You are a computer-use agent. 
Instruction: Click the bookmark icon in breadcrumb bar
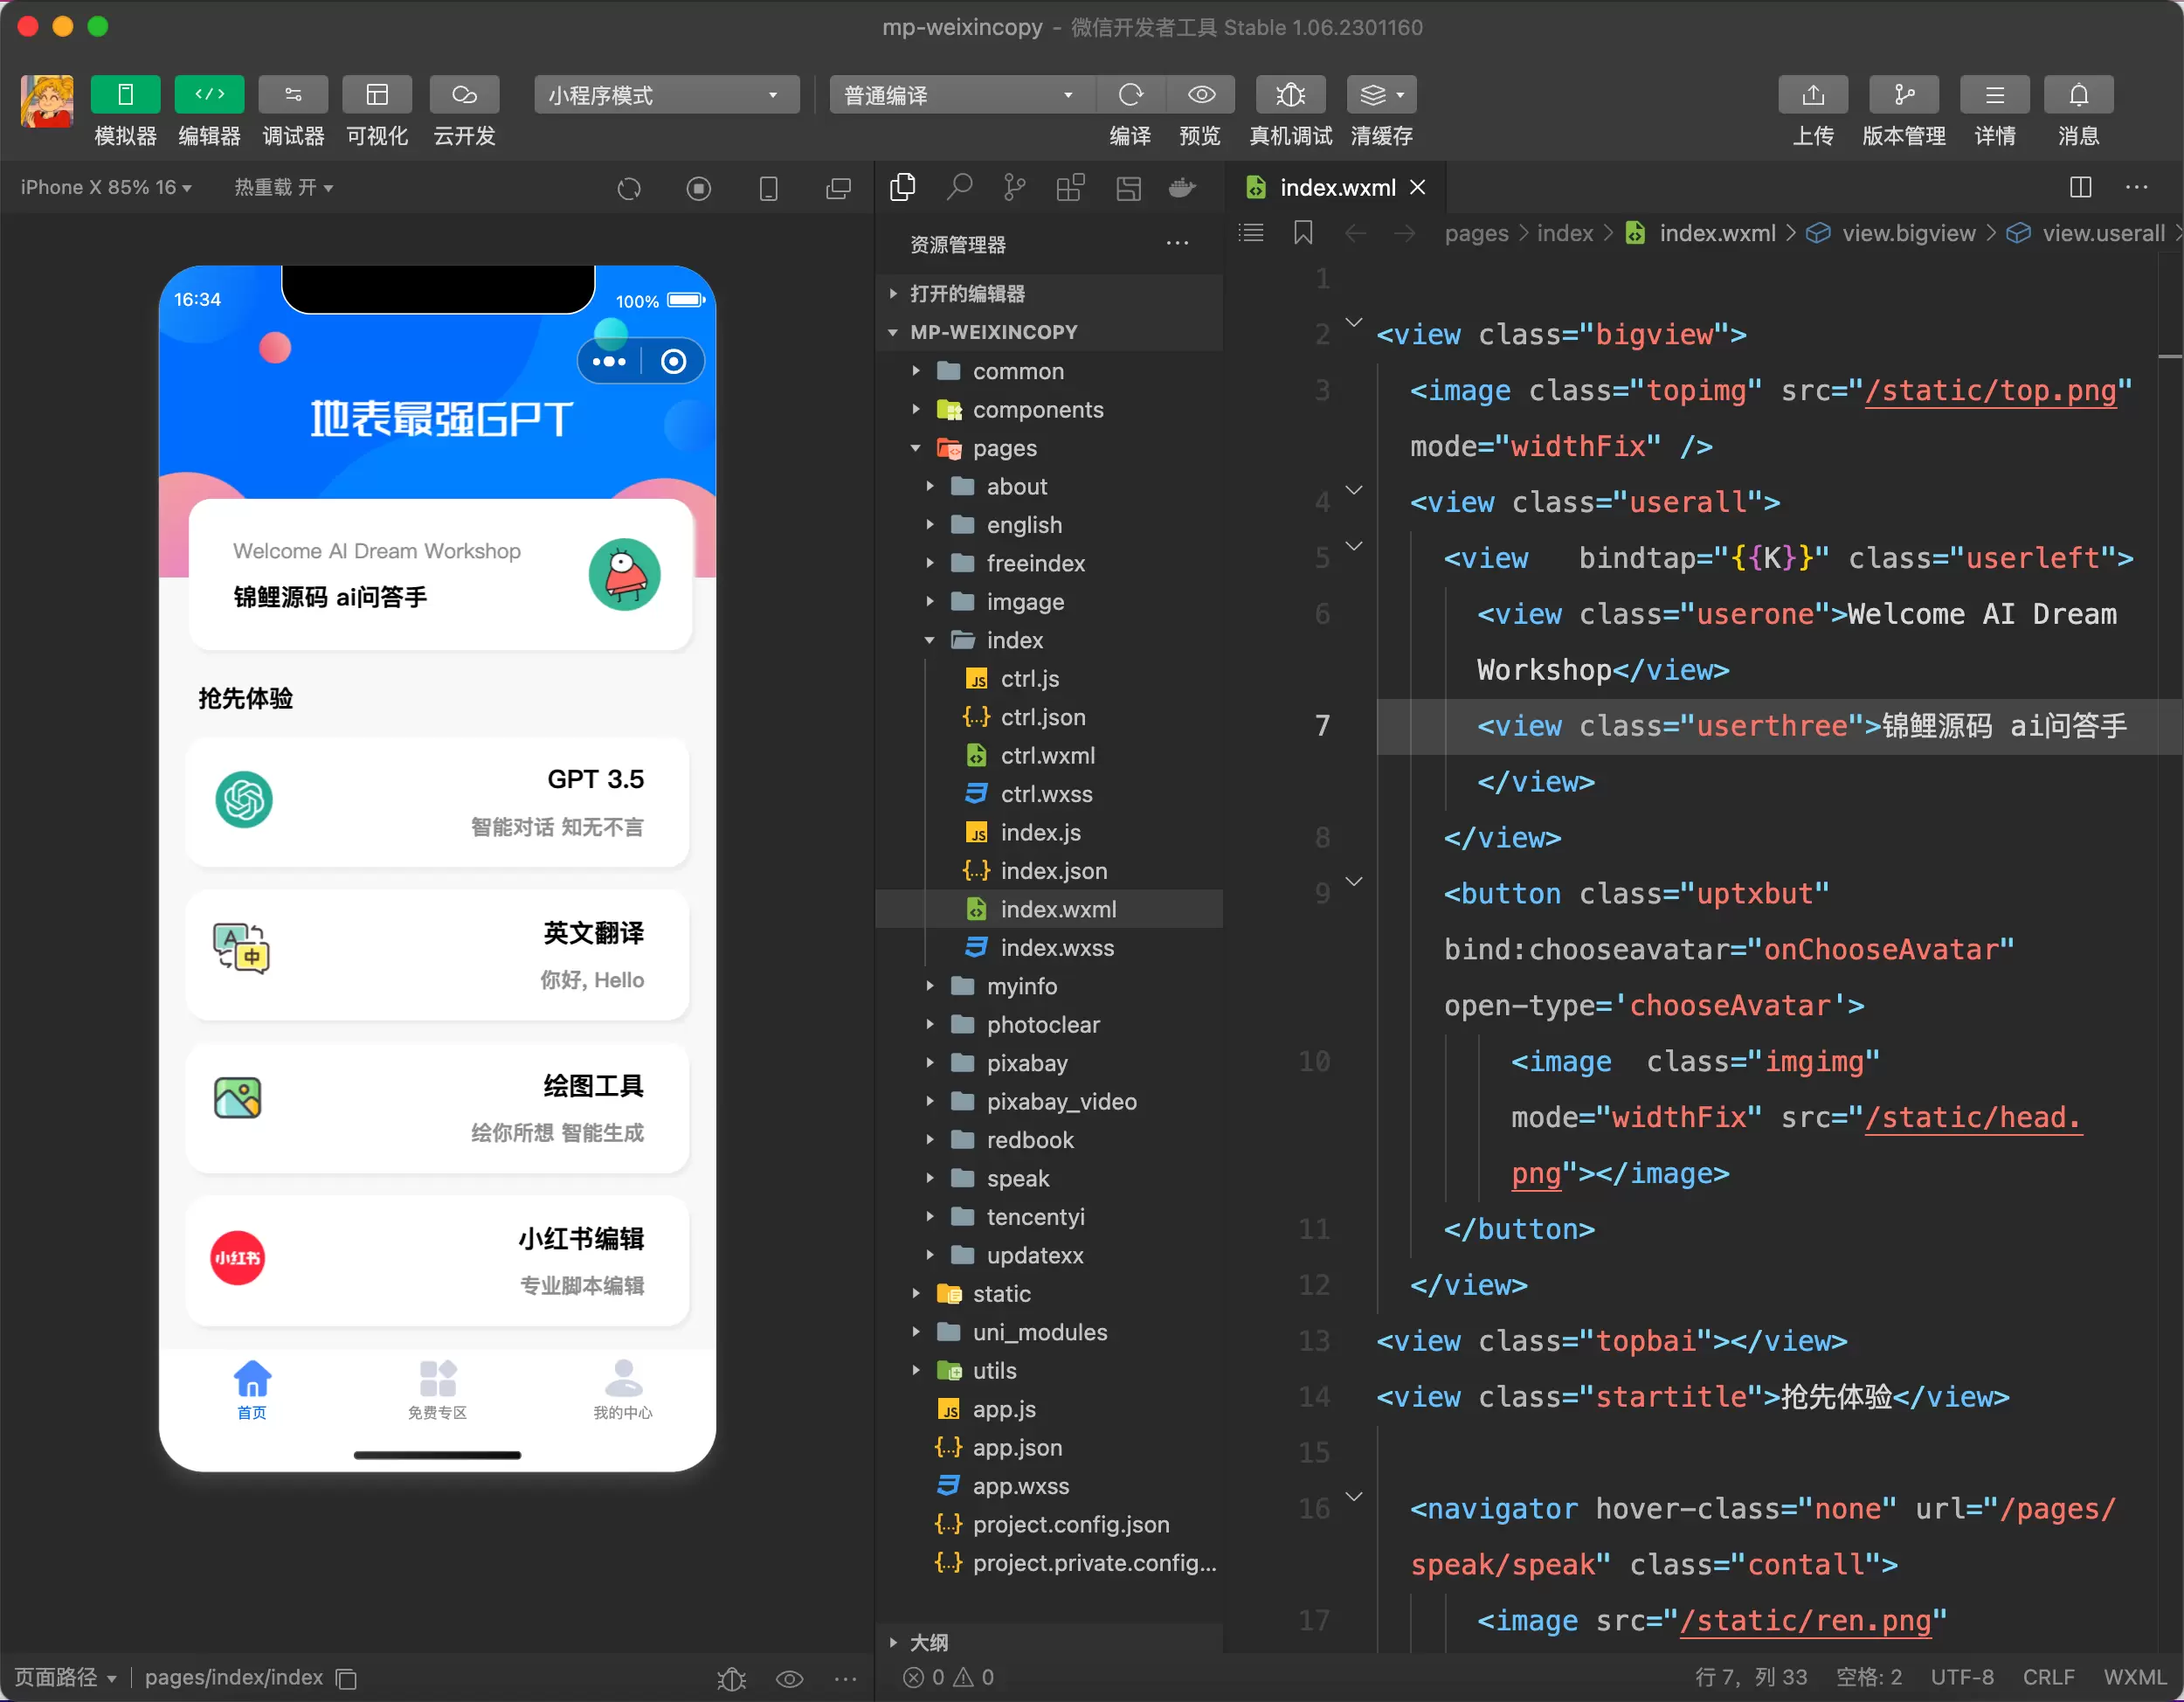coord(1303,233)
